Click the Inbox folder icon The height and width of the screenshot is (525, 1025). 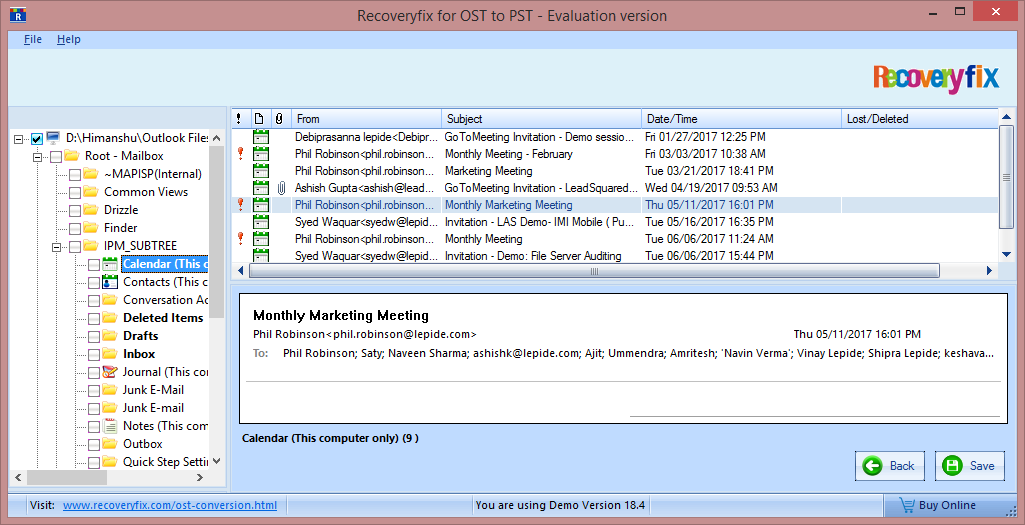click(110, 354)
